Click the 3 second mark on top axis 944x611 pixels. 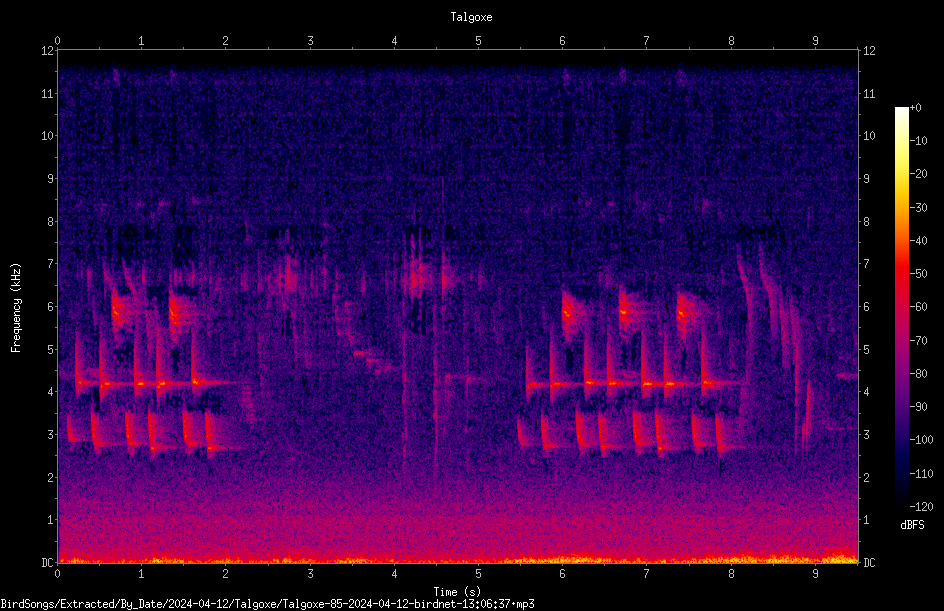click(310, 40)
